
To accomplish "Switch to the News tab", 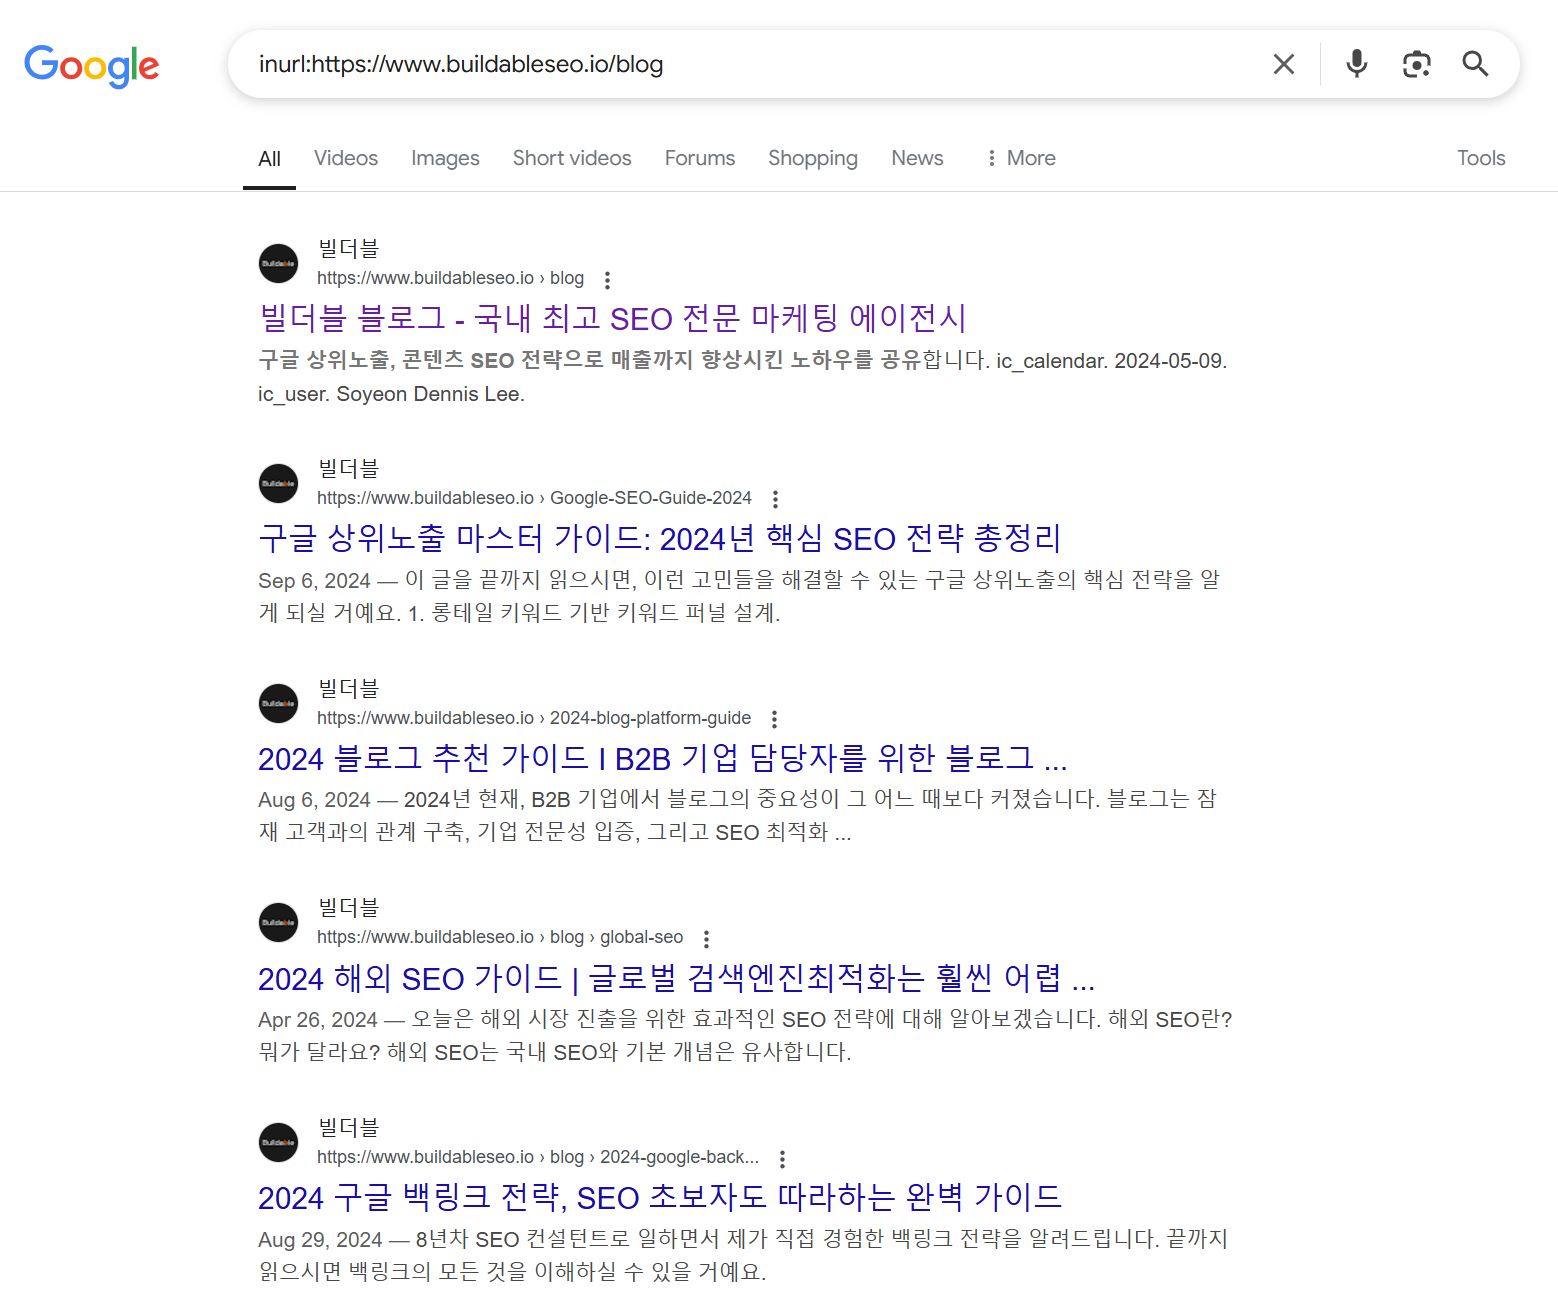I will pos(917,158).
